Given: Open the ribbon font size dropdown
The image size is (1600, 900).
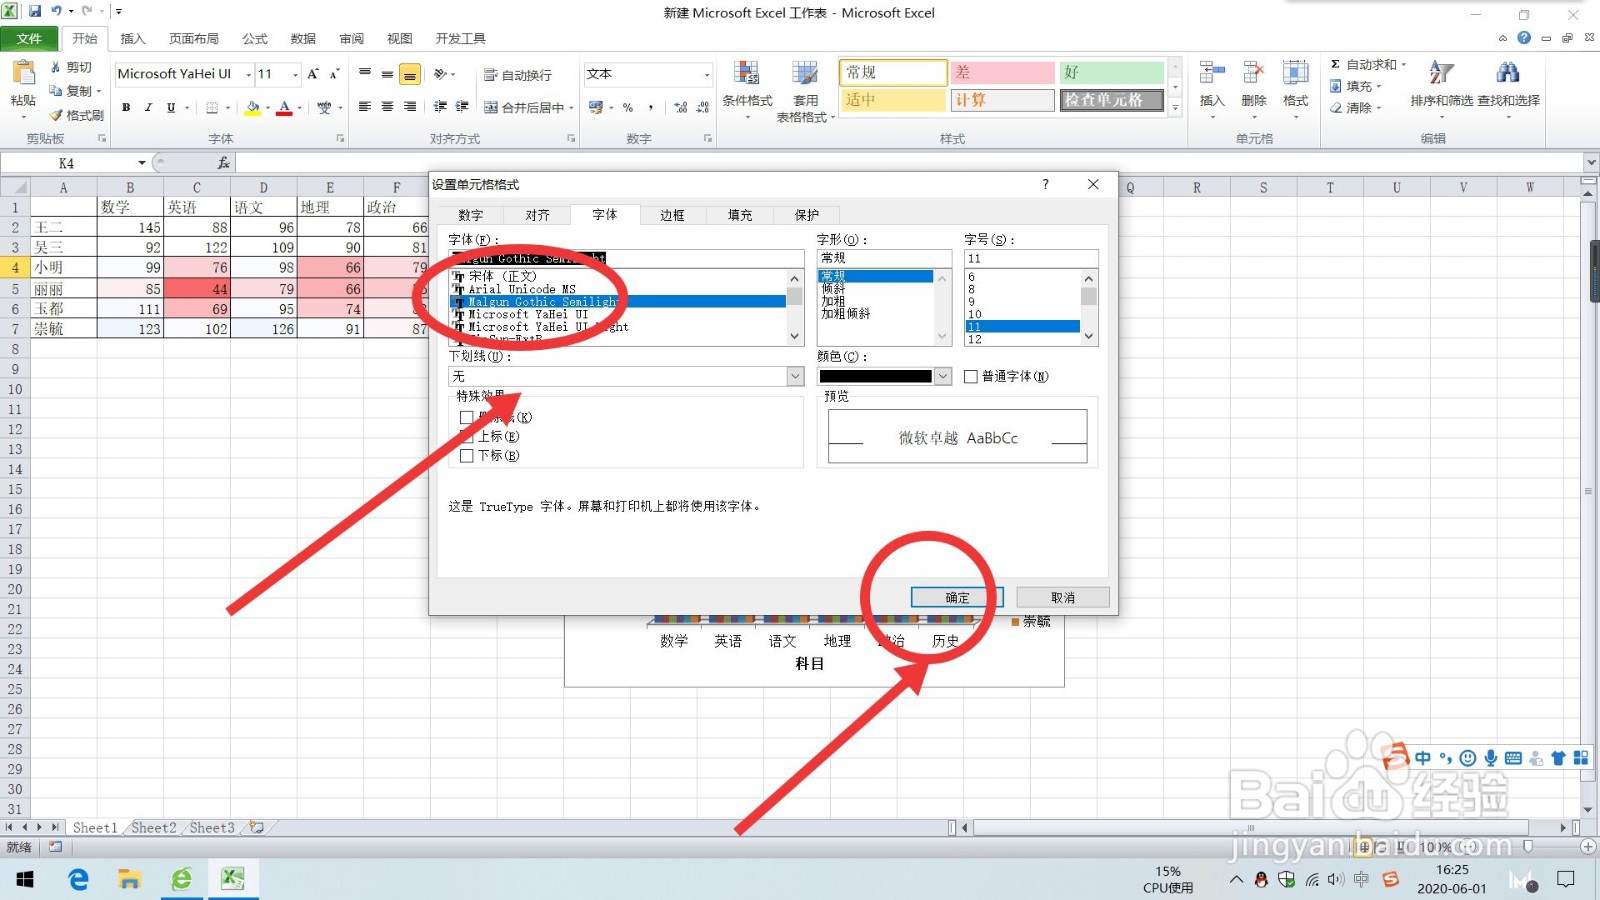Looking at the screenshot, I should tap(295, 74).
